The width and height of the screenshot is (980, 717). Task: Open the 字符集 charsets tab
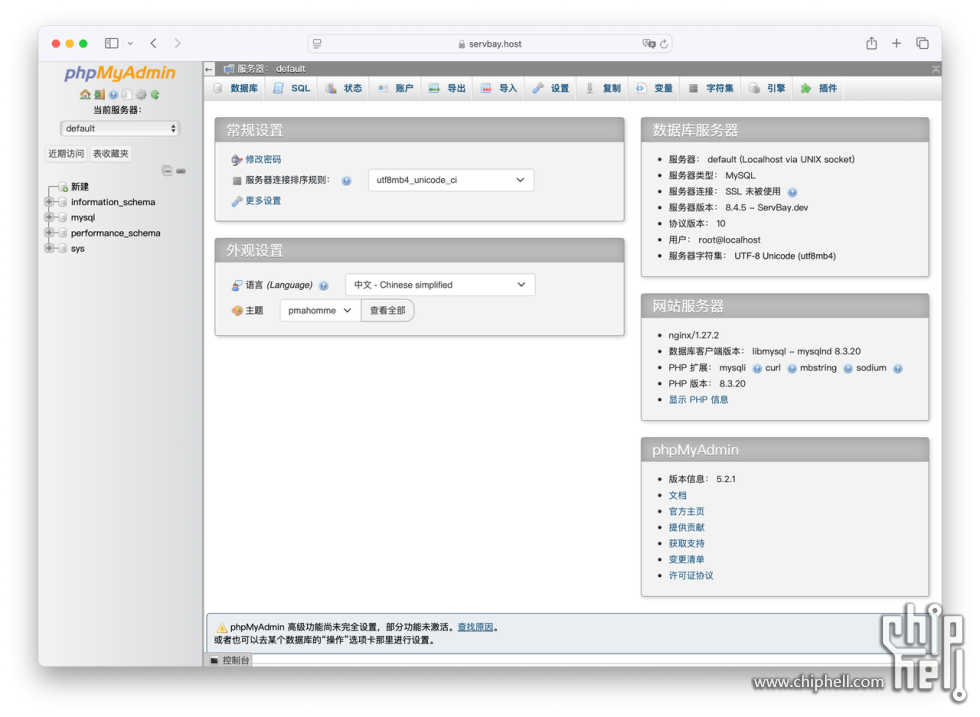point(712,88)
